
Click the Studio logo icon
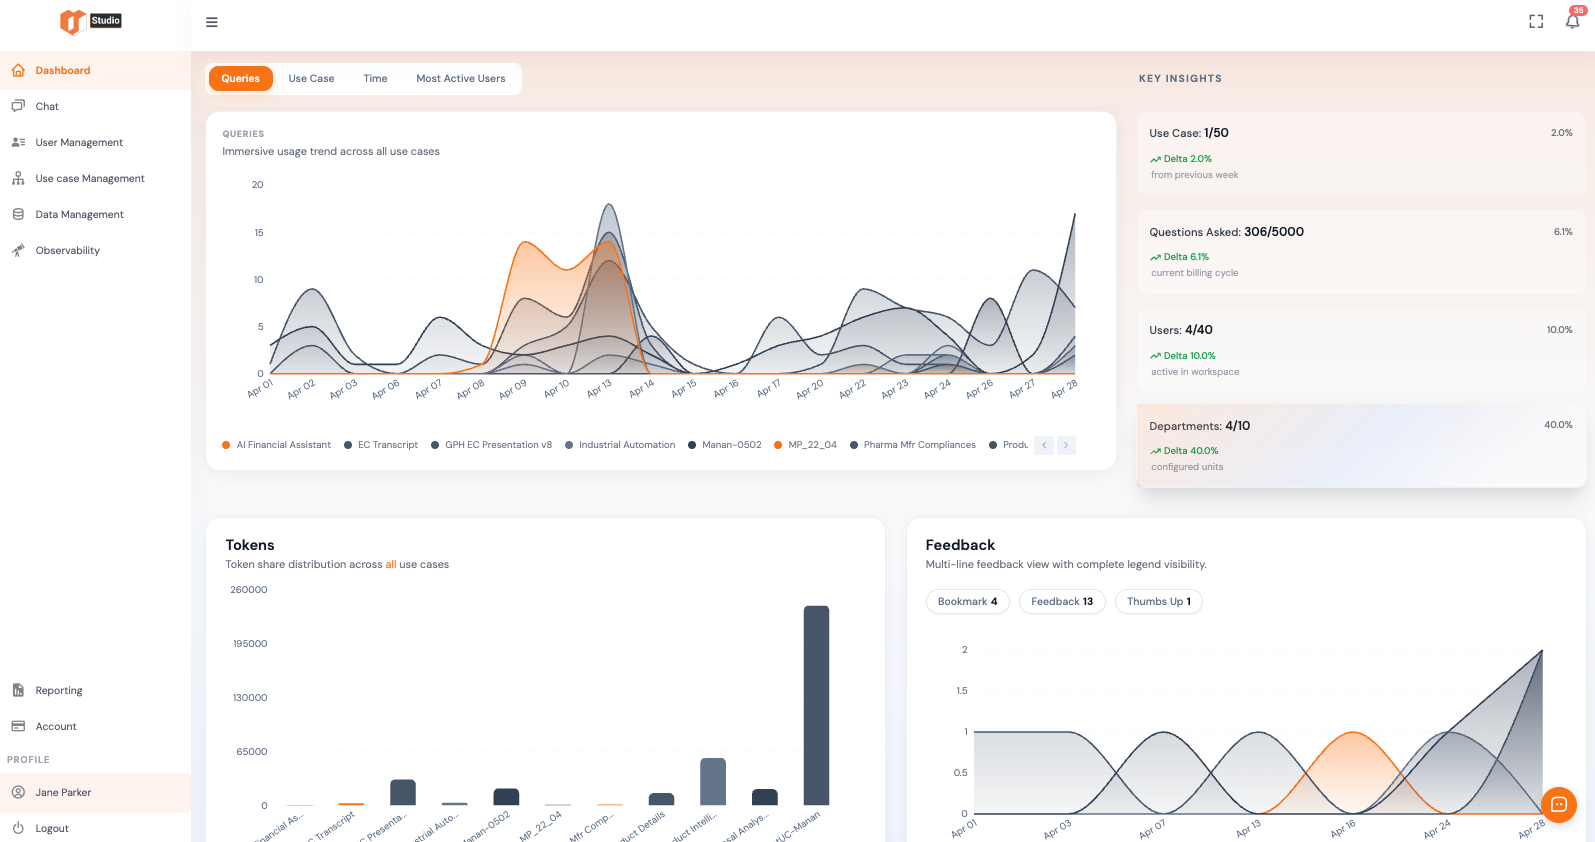point(90,21)
